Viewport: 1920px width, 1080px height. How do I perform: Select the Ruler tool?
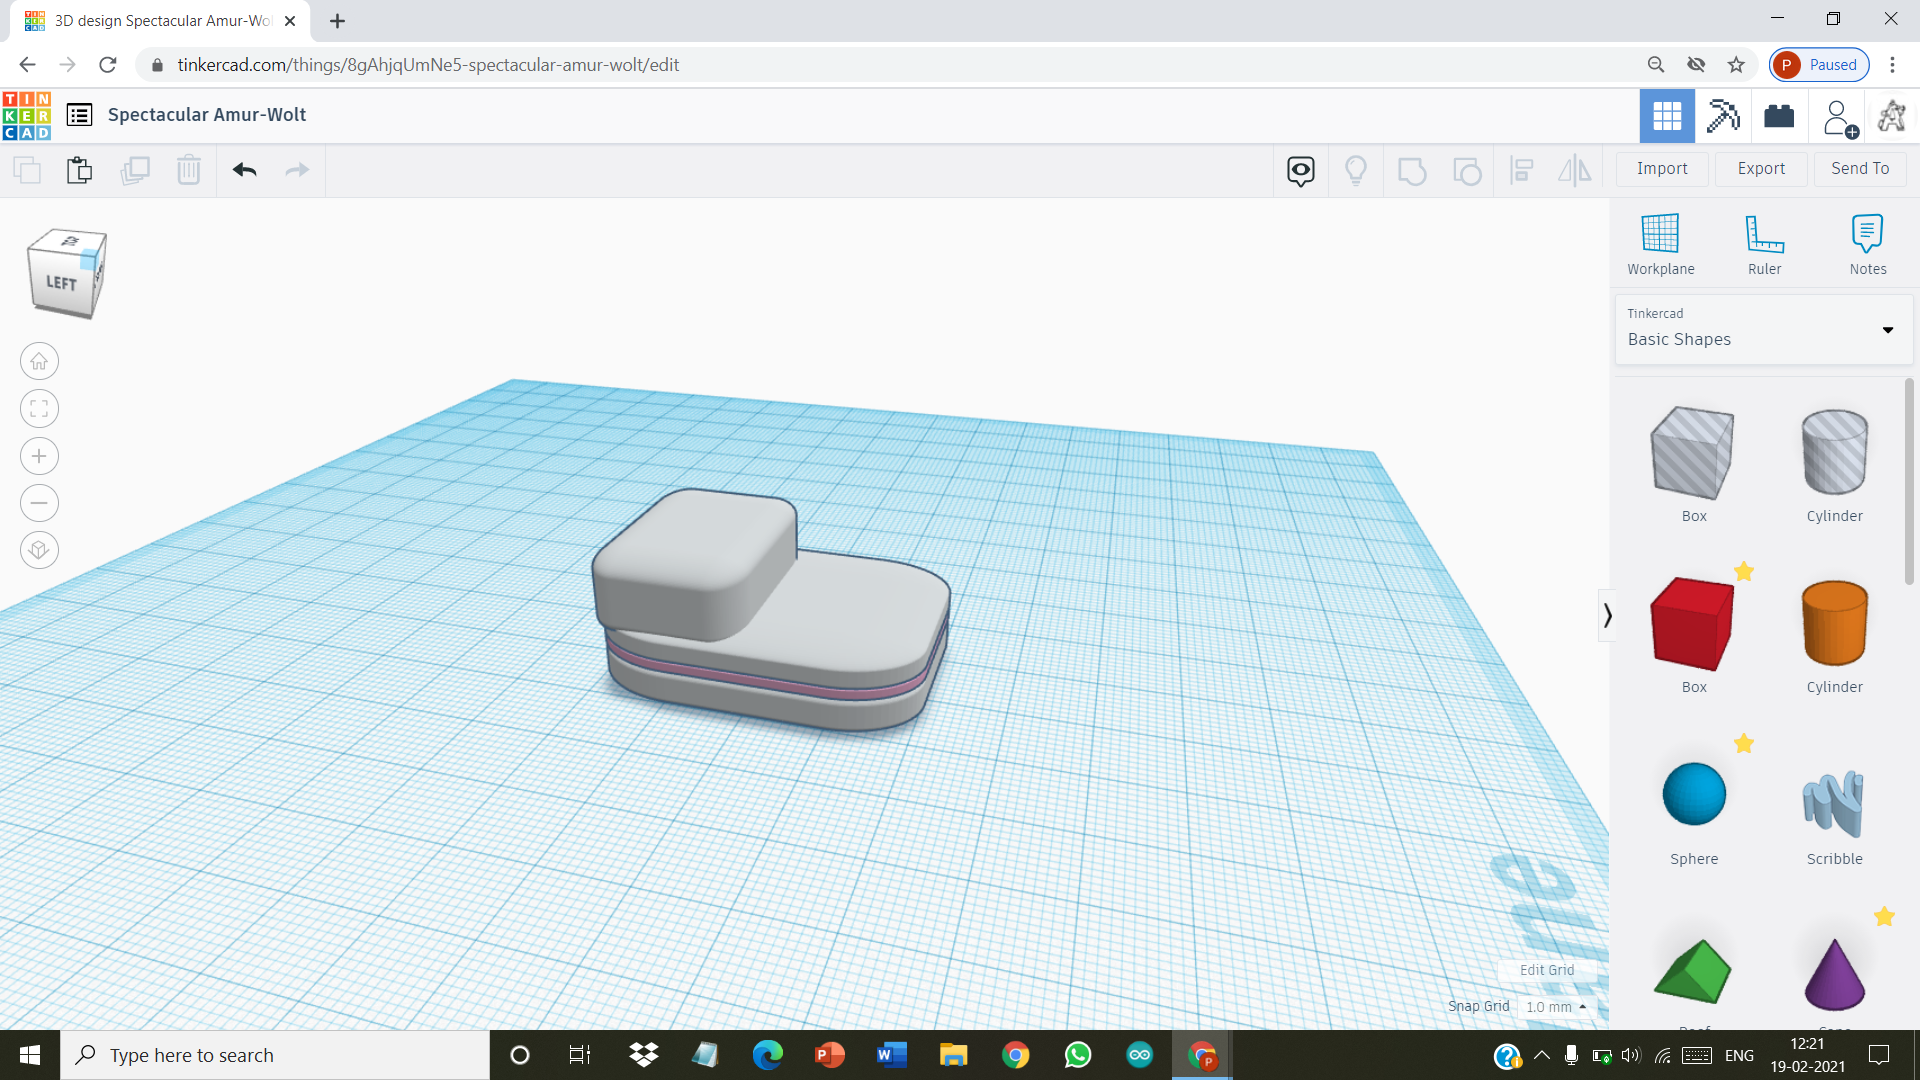(1764, 235)
